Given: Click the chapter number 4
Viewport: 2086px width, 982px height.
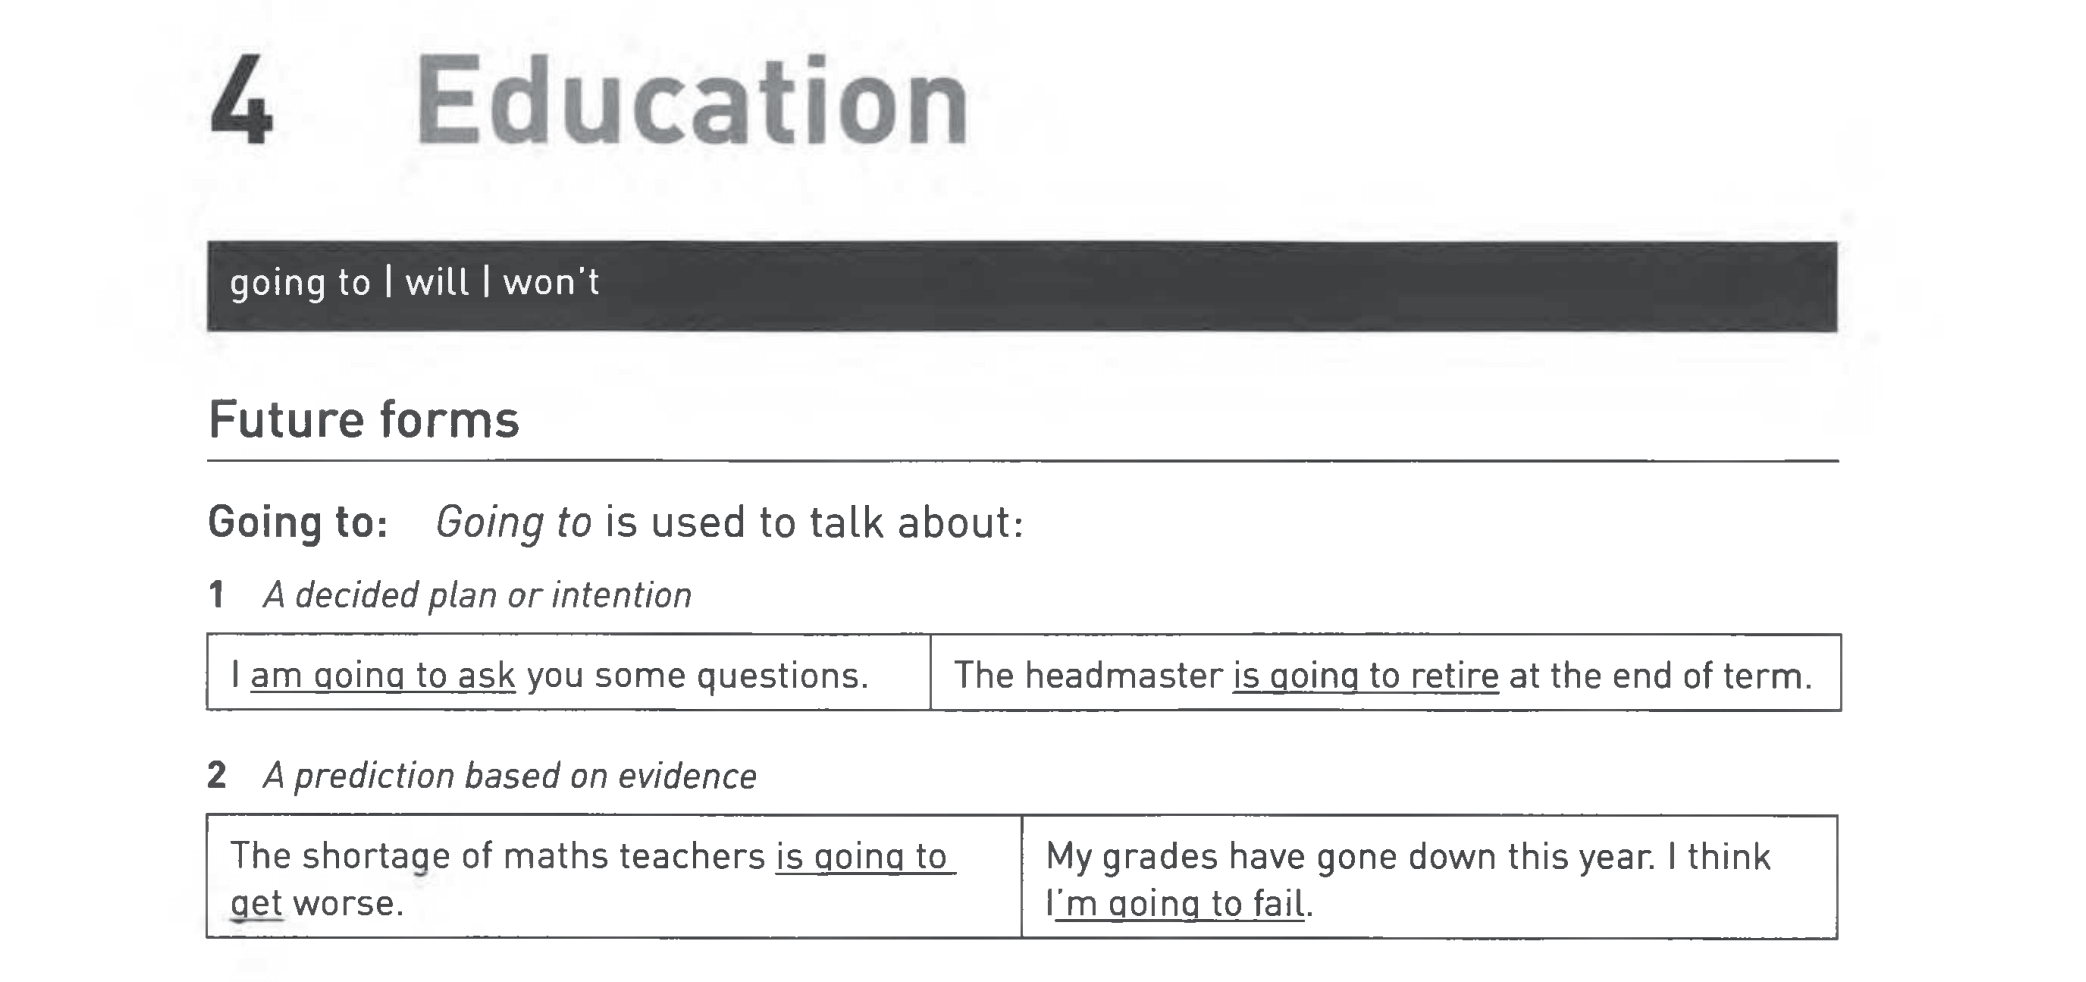Looking at the screenshot, I should [x=241, y=101].
